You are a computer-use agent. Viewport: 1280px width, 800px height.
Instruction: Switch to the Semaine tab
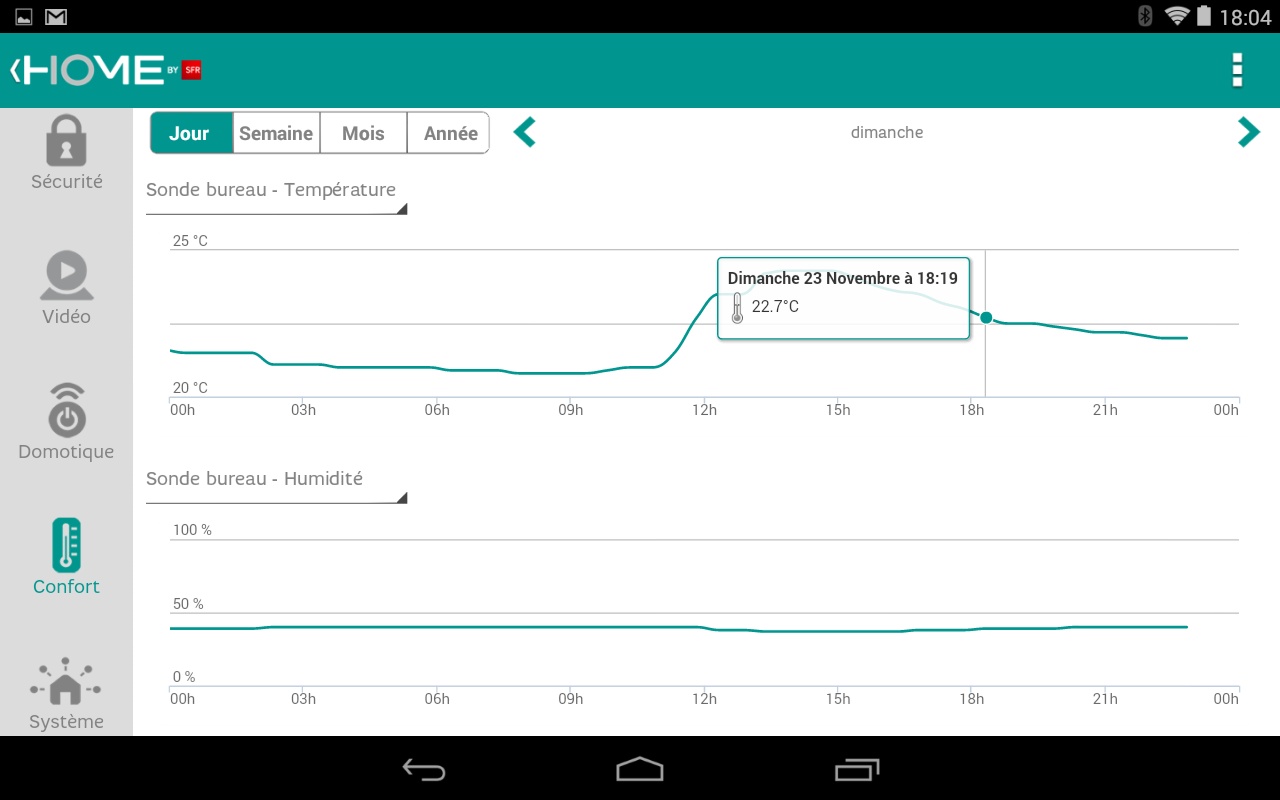pos(276,132)
